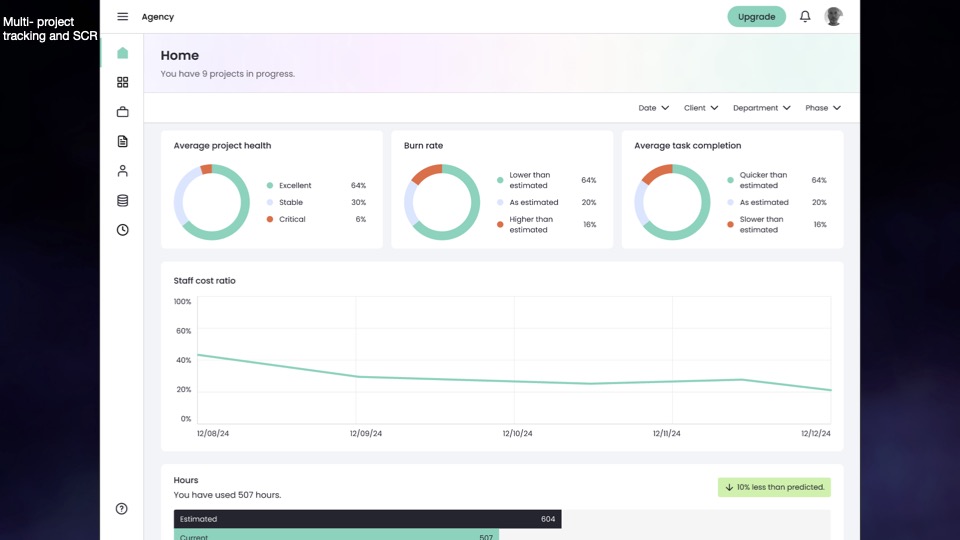This screenshot has width=960, height=540.
Task: Click the 12/10/24 axis date label
Action: 517,433
